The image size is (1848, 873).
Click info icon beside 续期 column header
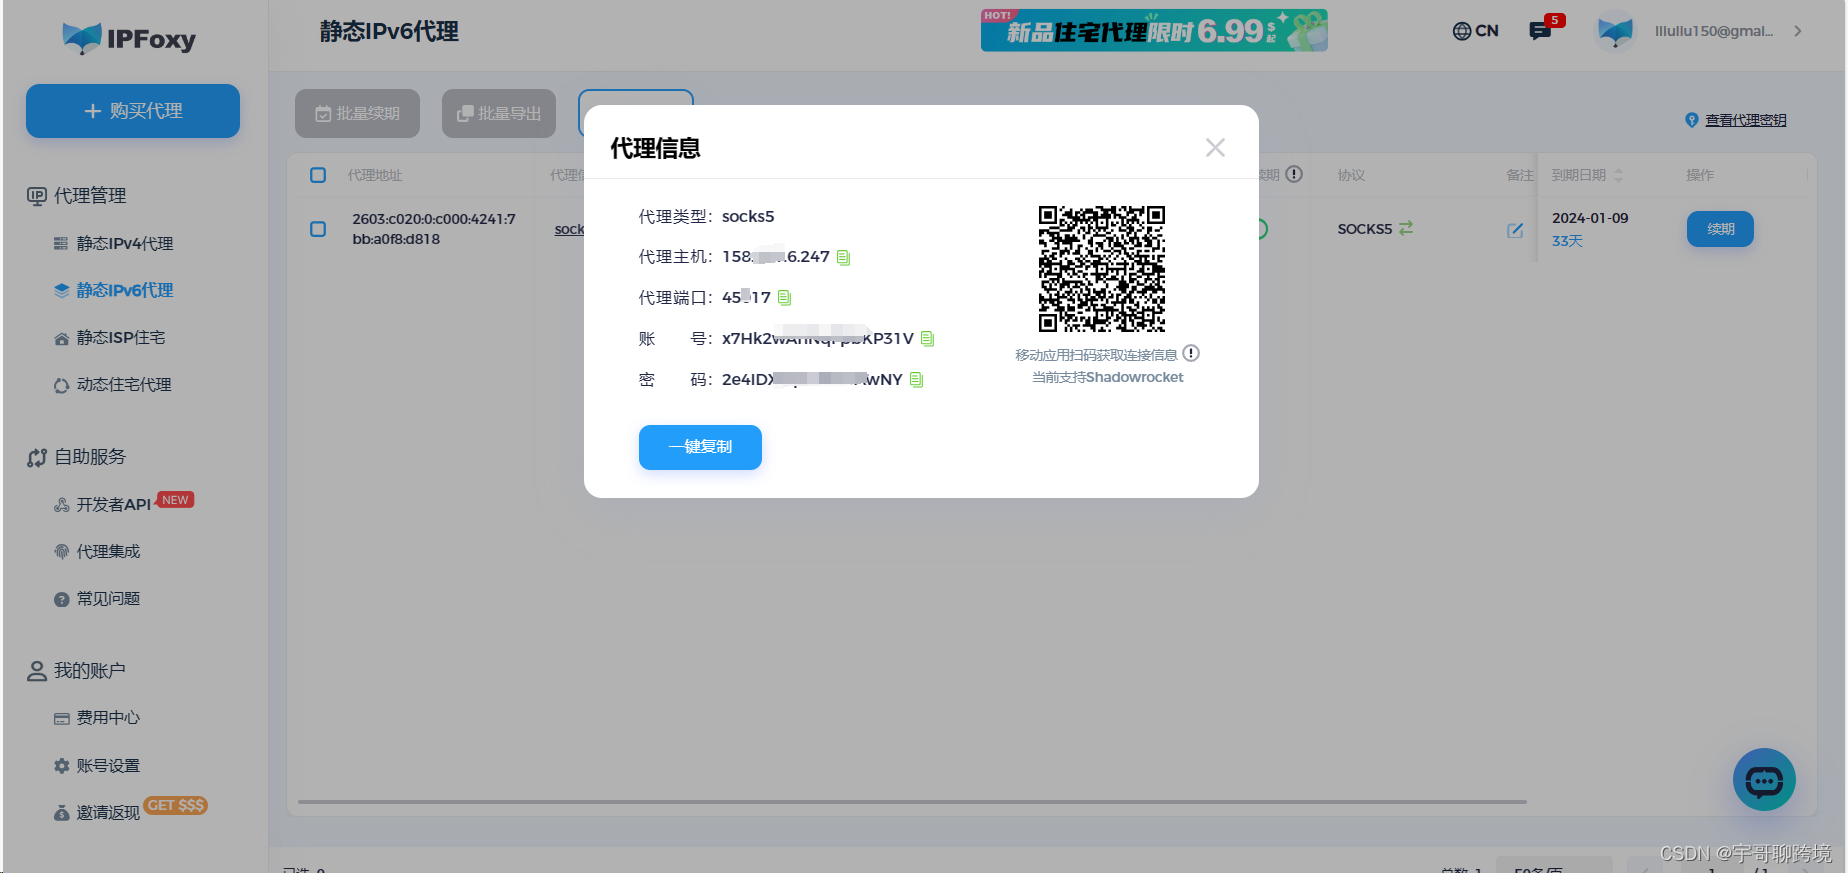pyautogui.click(x=1294, y=174)
